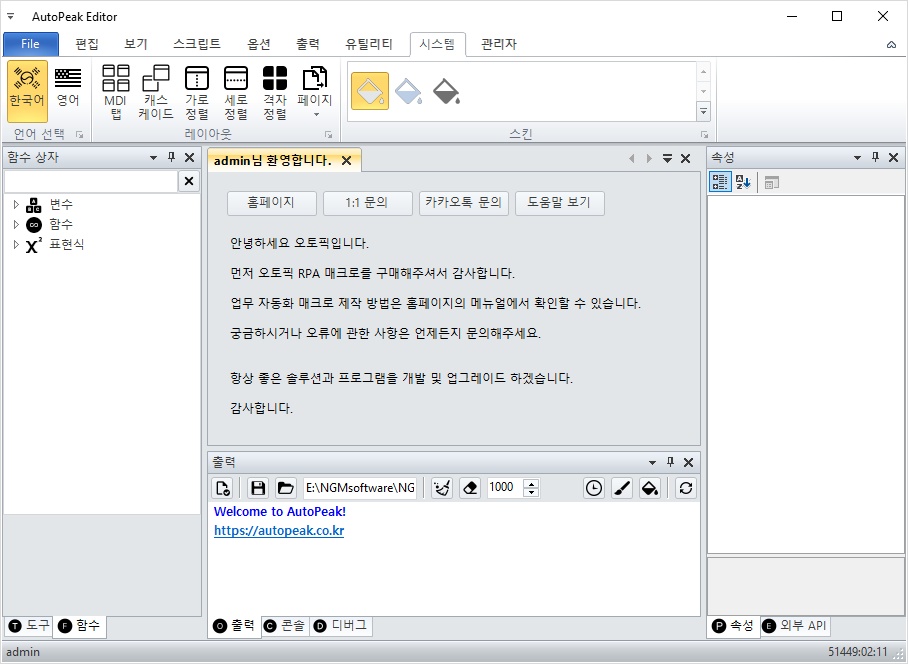Open the document tab list dropdown
Image resolution: width=908 pixels, height=664 pixels.
click(667, 158)
